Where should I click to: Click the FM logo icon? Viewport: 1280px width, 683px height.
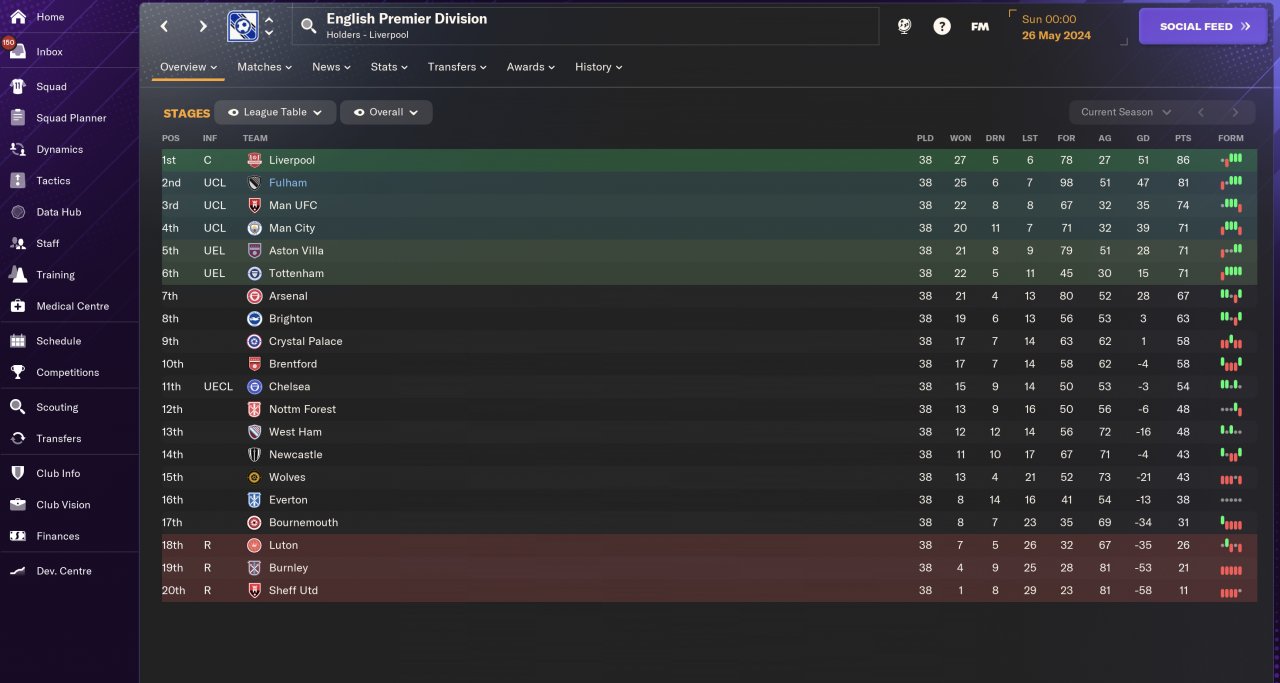click(x=980, y=27)
